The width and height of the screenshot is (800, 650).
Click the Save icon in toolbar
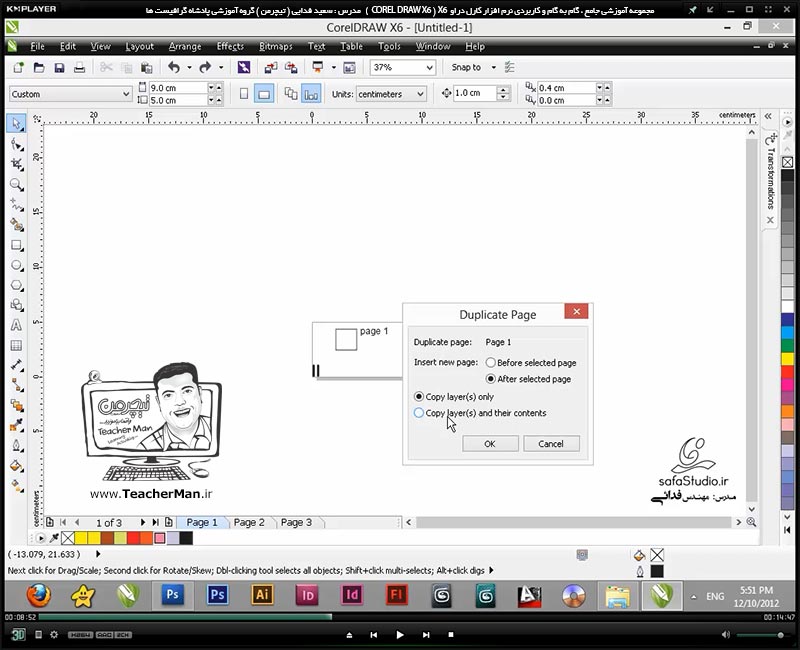pyautogui.click(x=59, y=67)
